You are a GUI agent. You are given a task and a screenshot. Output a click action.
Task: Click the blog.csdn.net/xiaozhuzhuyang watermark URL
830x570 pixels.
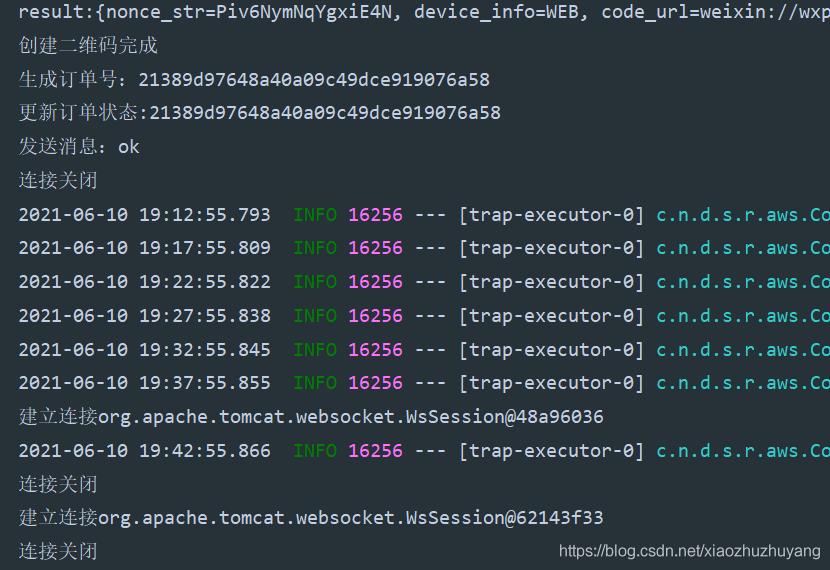(689, 551)
